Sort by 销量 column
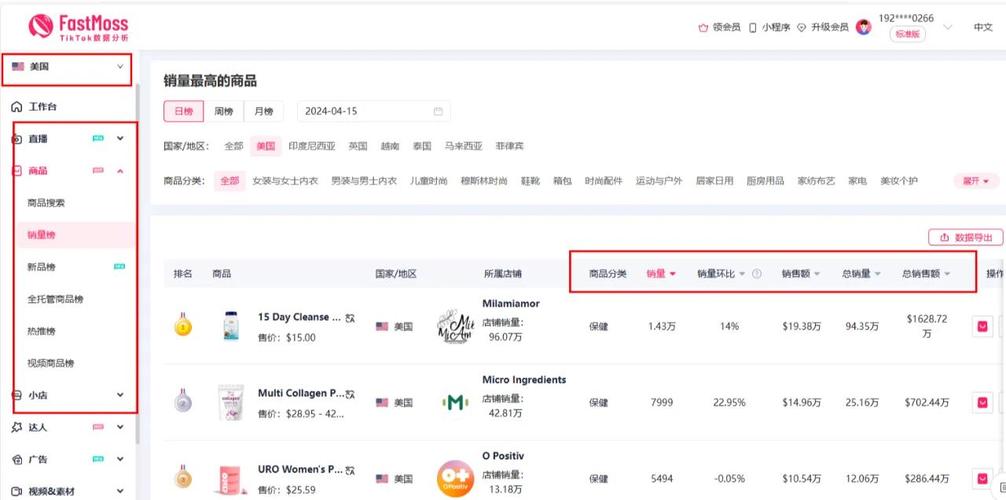This screenshot has width=1006, height=500. point(661,273)
